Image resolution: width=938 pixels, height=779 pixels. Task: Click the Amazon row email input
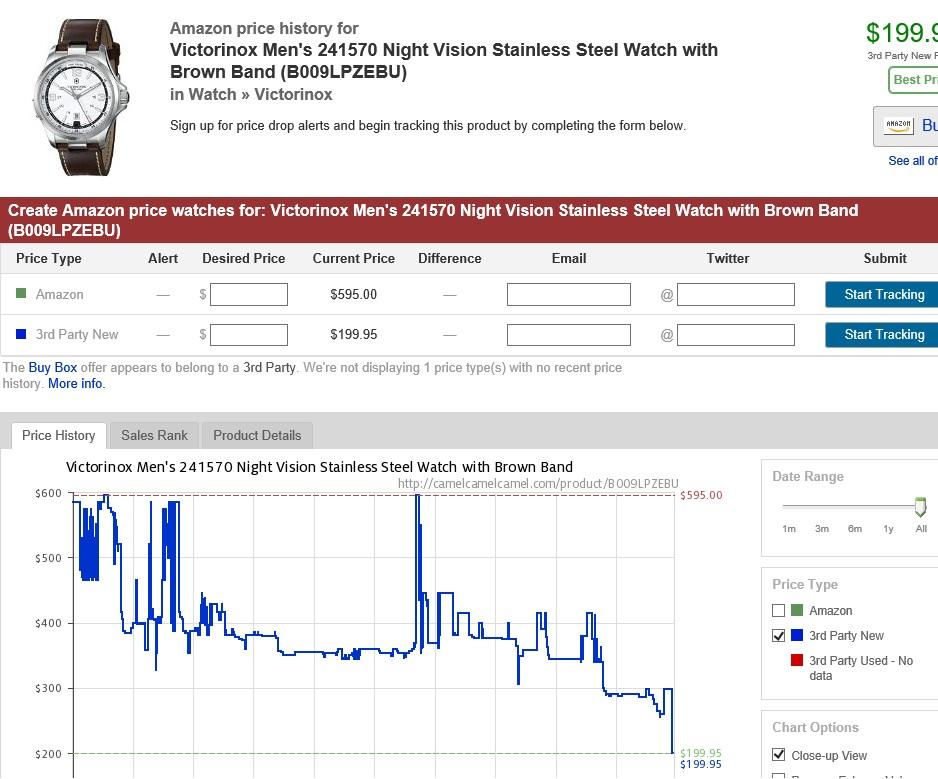coord(568,294)
